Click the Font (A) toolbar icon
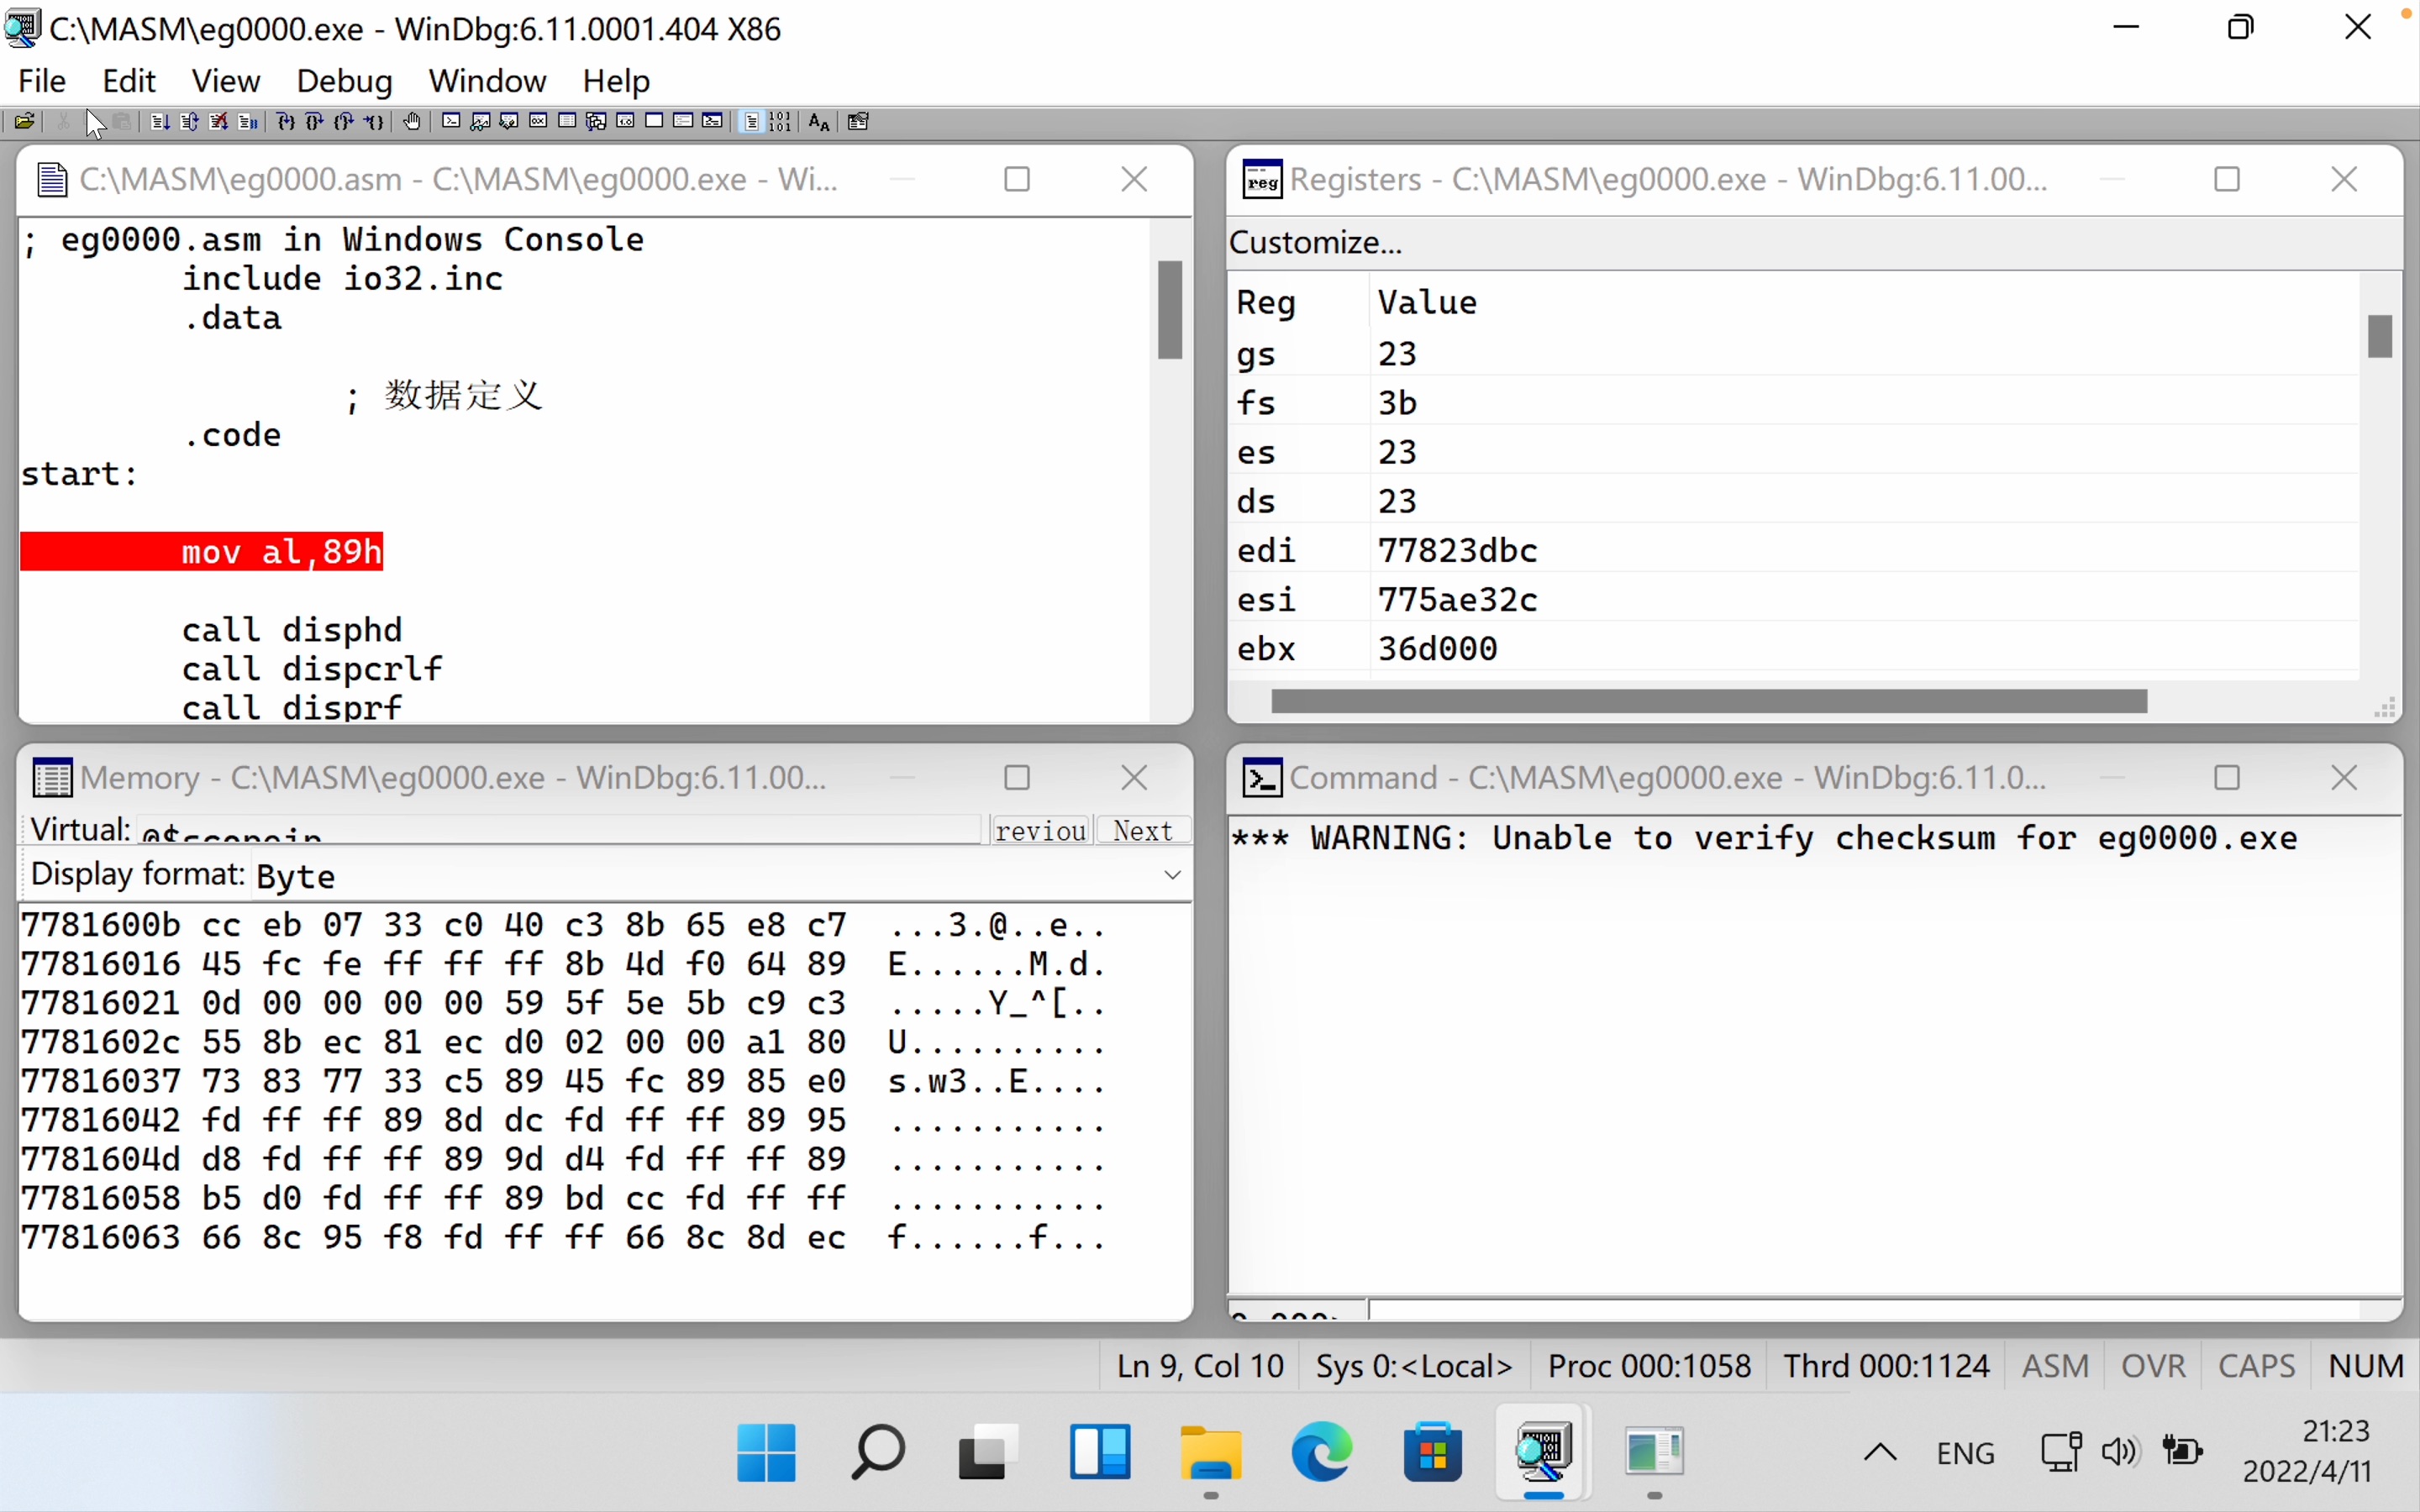The width and height of the screenshot is (2420, 1512). pos(818,121)
